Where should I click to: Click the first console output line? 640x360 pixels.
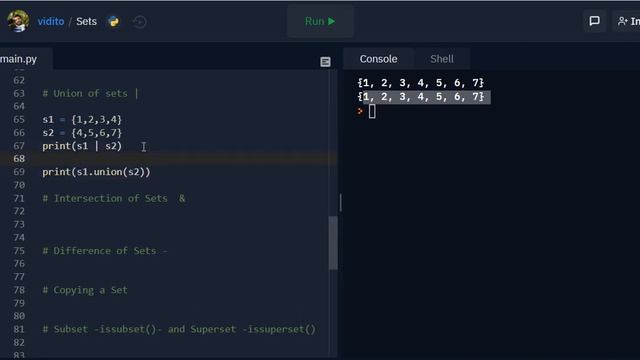point(420,83)
